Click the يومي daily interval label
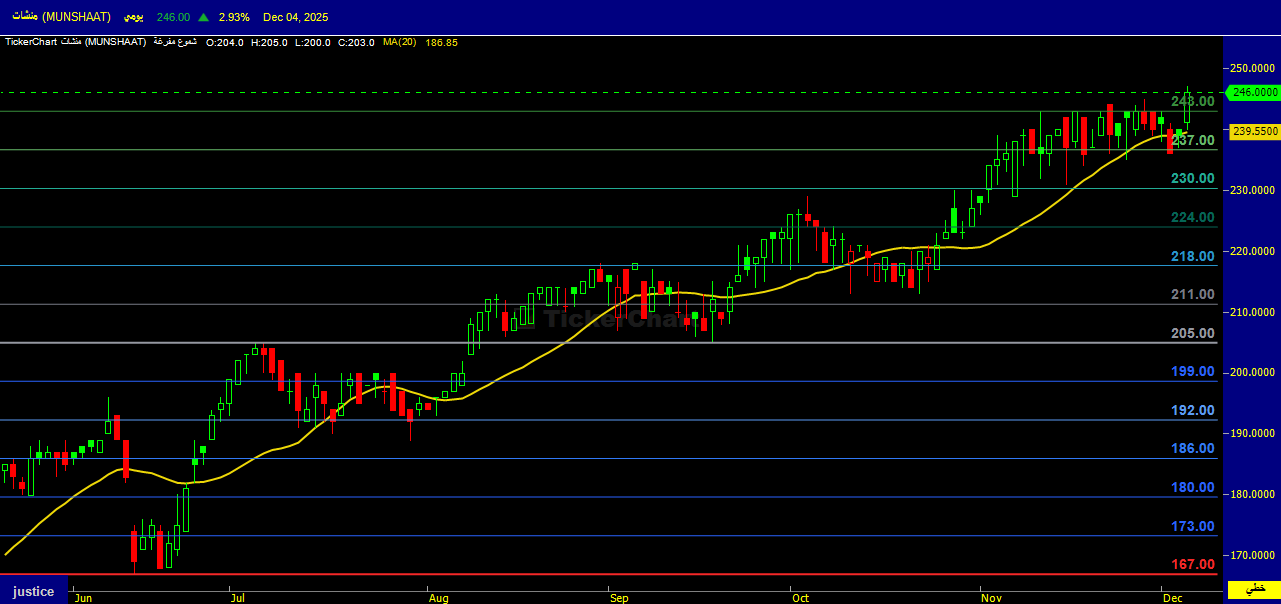The image size is (1281, 604). pos(131,17)
